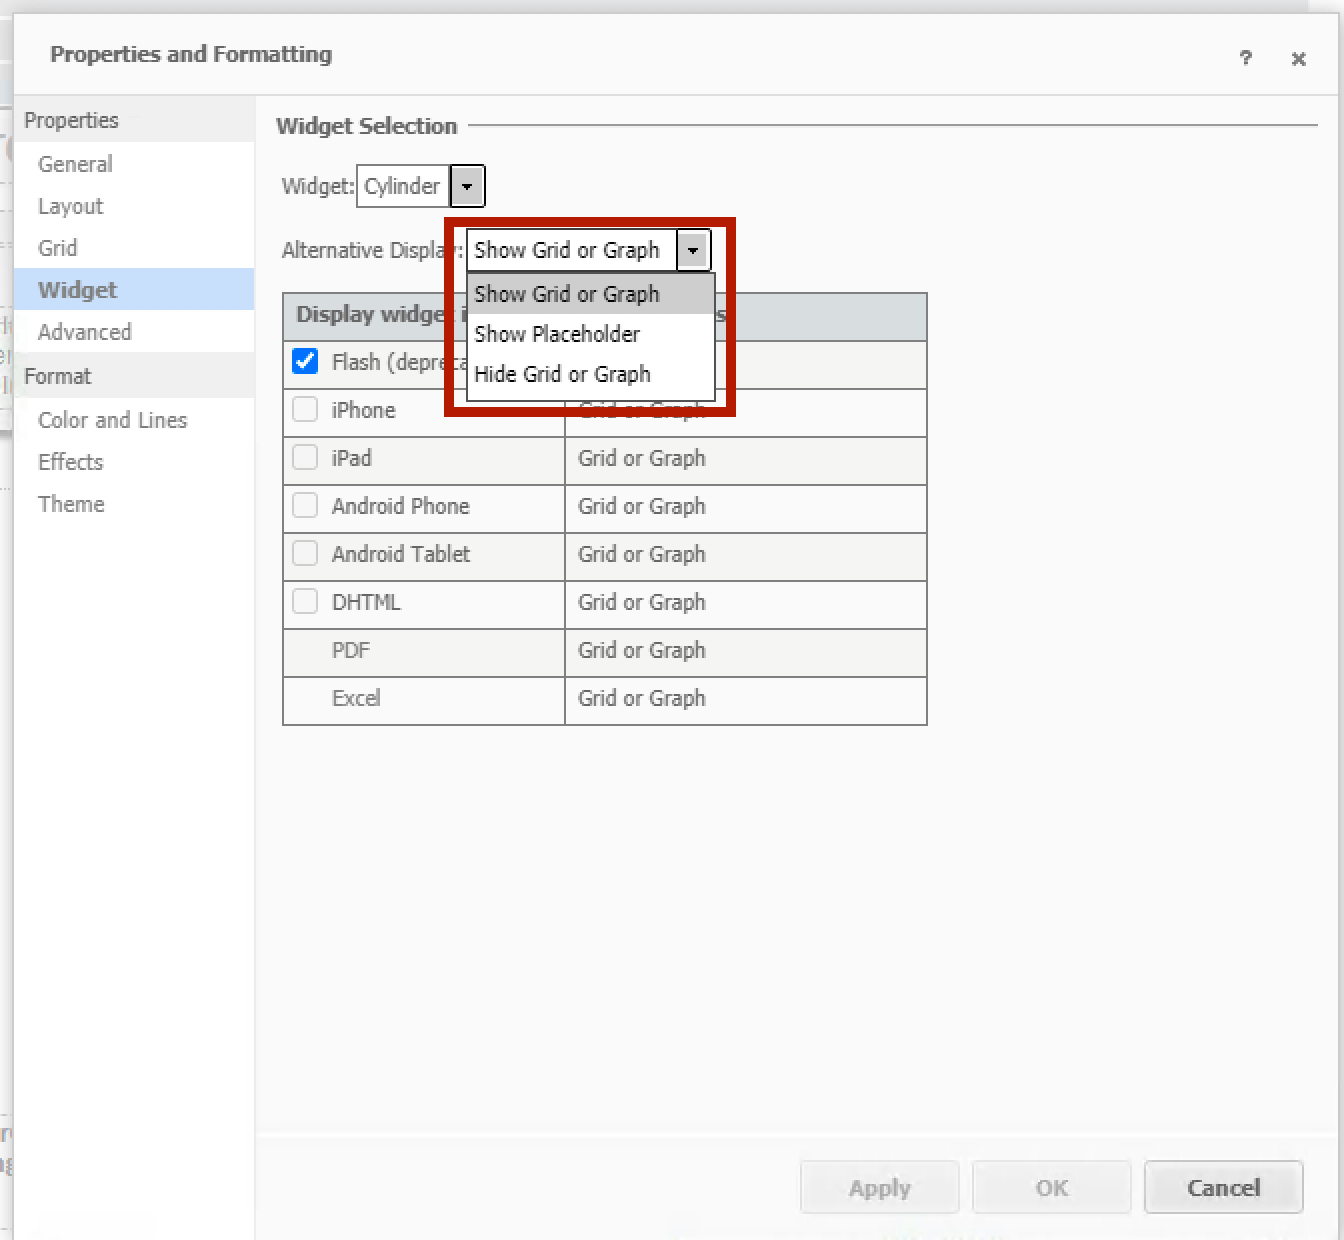The width and height of the screenshot is (1344, 1240).
Task: Select Hide Grid or Graph option
Action: point(562,374)
